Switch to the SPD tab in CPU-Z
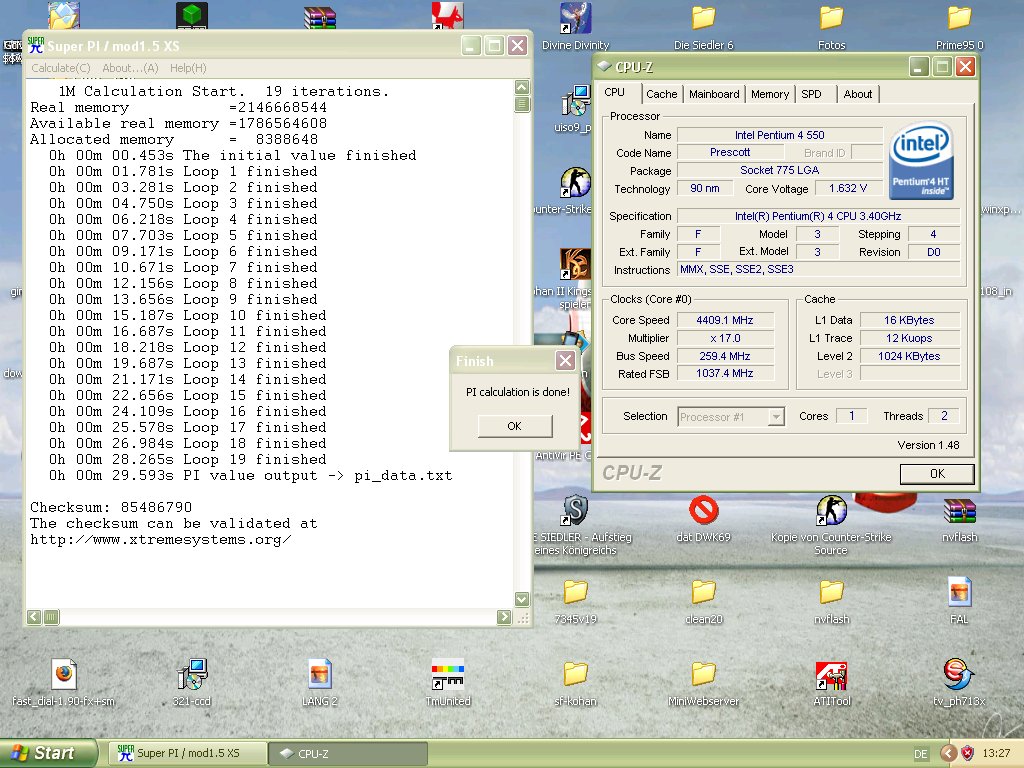Image resolution: width=1024 pixels, height=768 pixels. click(811, 94)
